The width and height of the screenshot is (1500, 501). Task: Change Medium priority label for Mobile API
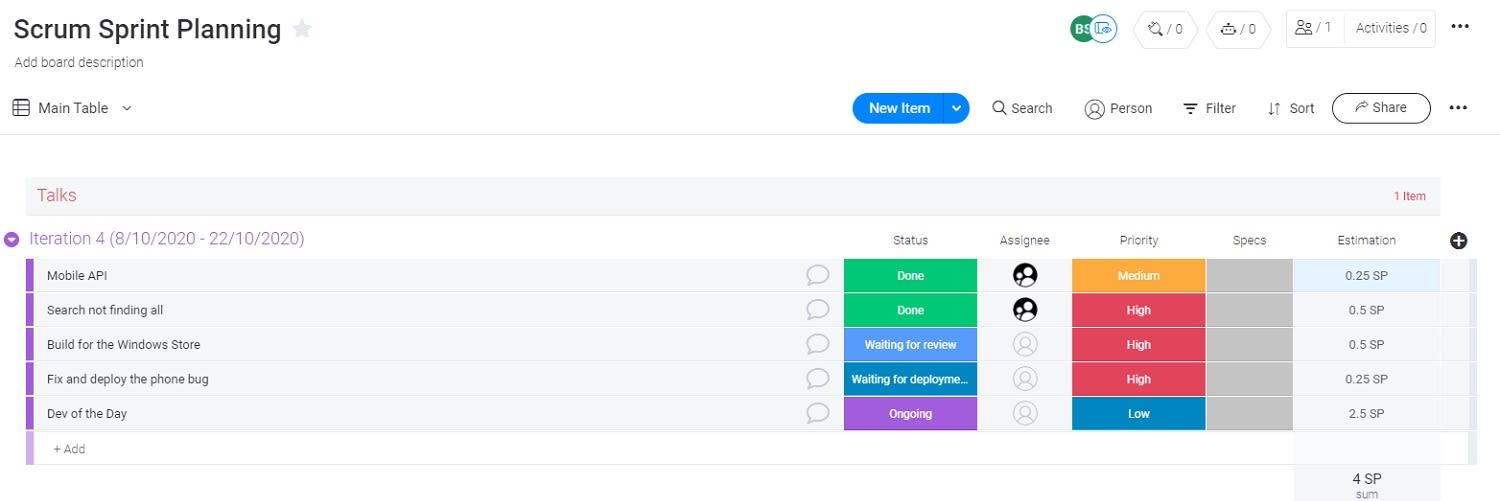click(1139, 275)
